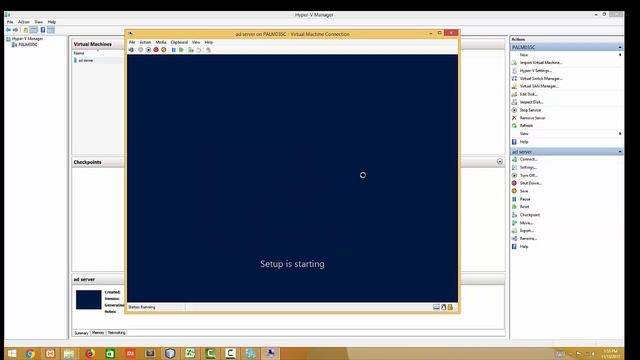Click Remove Server action
The image size is (640, 360).
(533, 118)
